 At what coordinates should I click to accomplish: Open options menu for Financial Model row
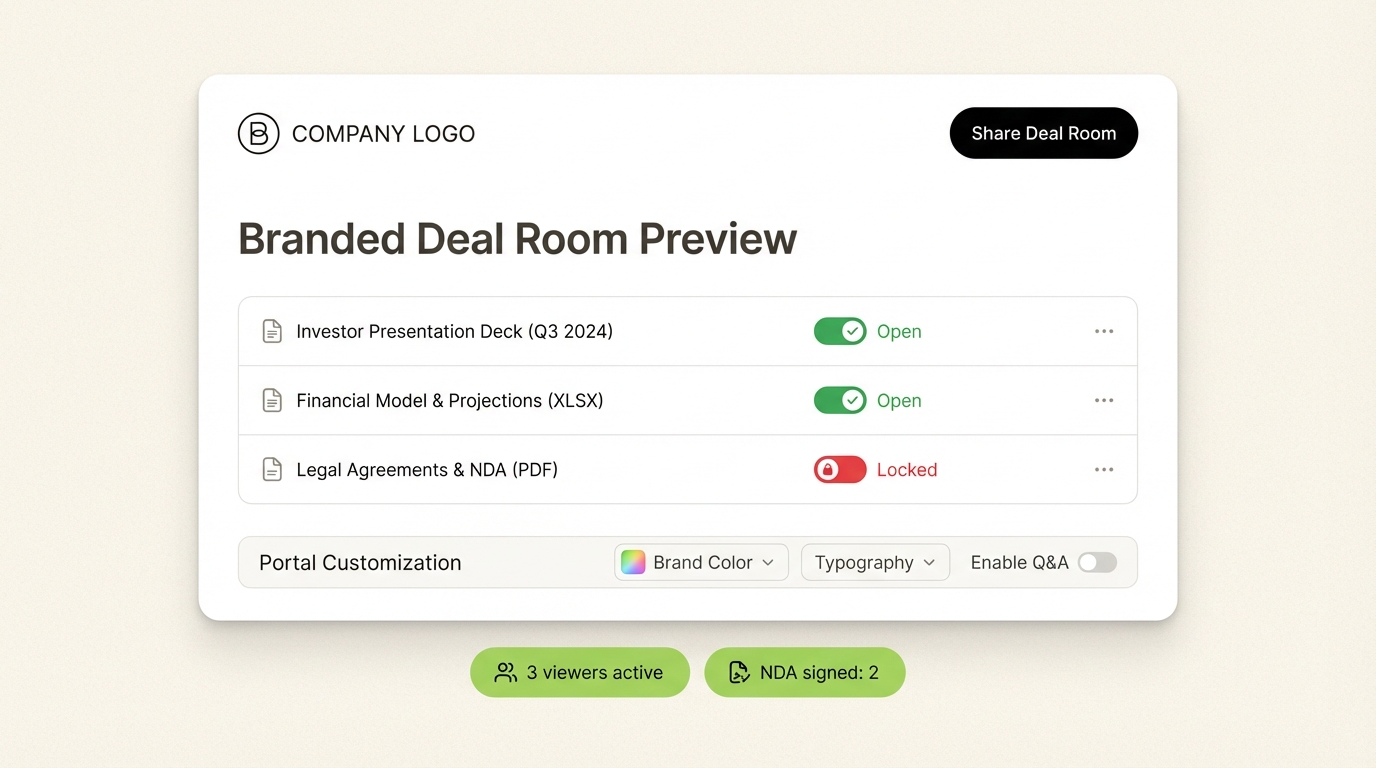pos(1104,400)
